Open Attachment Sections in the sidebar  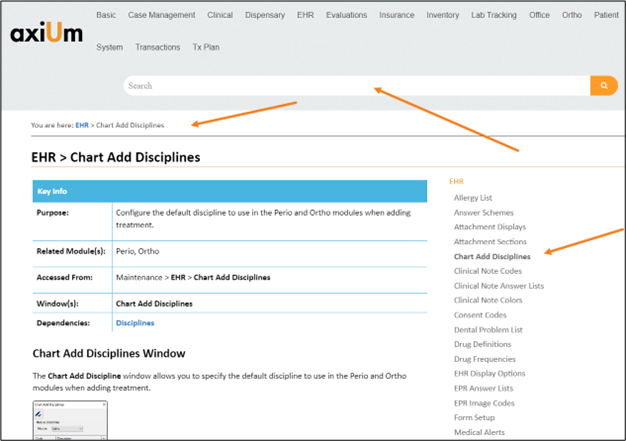[x=490, y=241]
